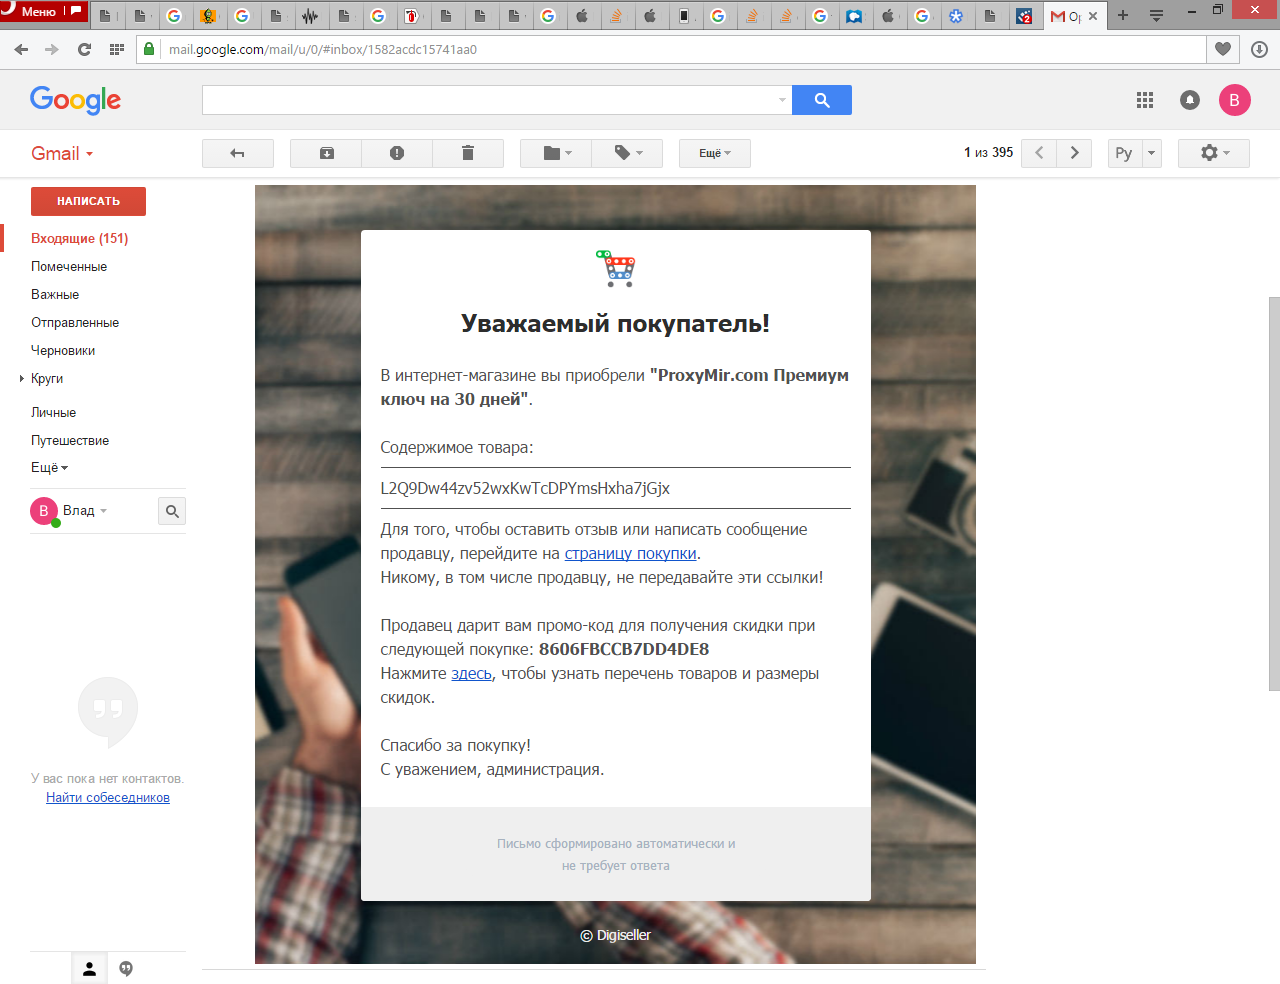Click the Найти собеседников link

(108, 797)
